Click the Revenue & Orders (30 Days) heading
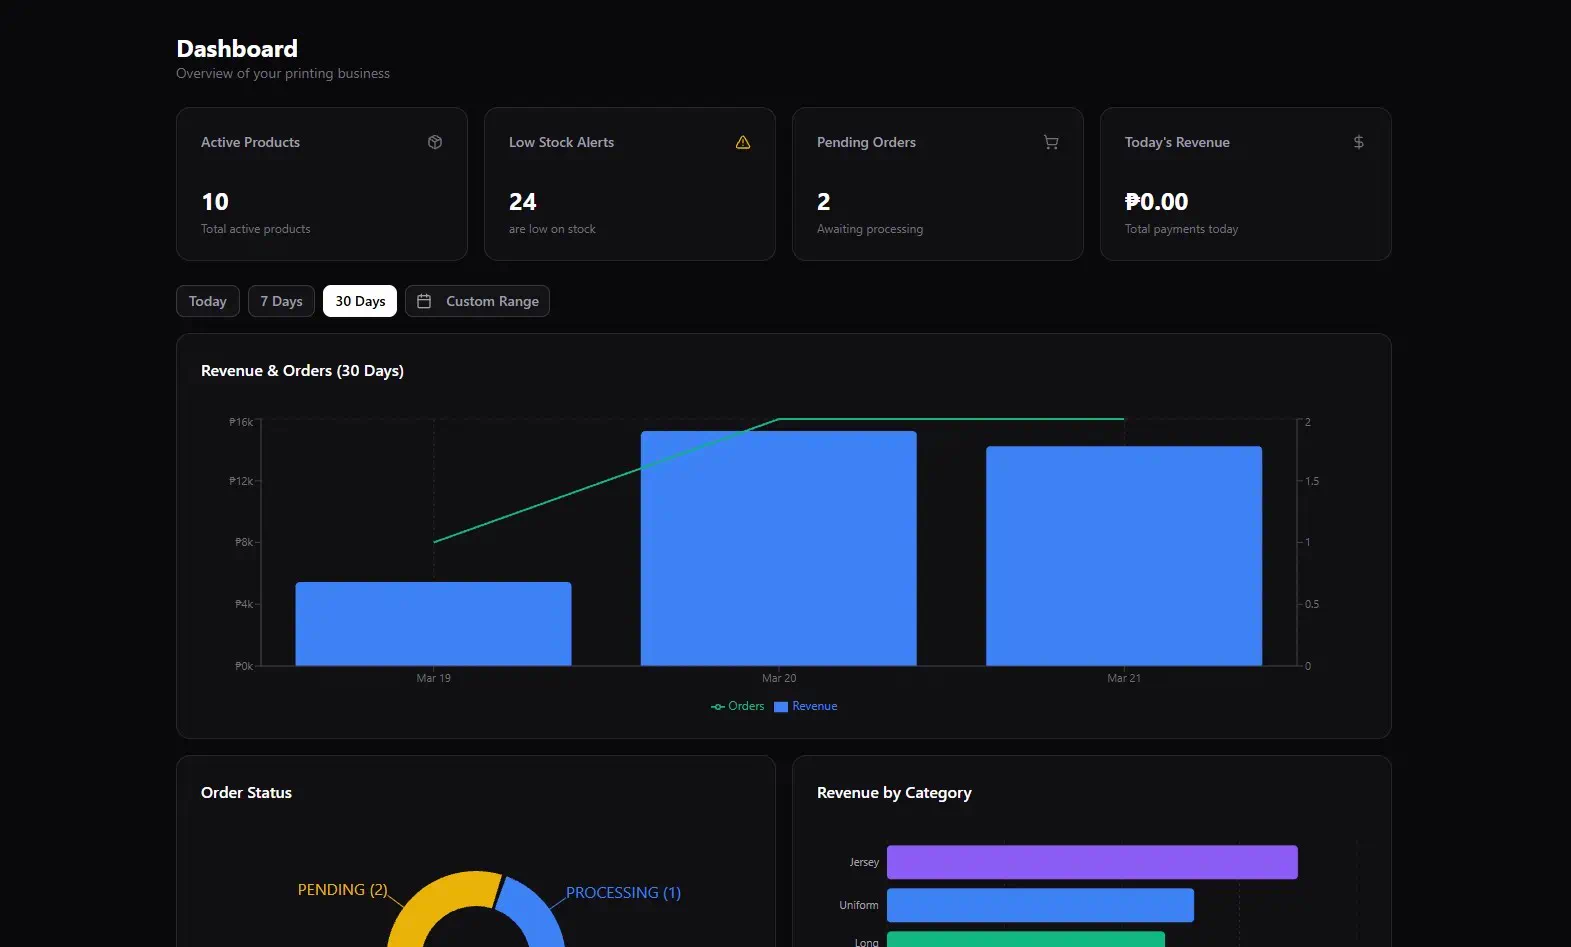Image resolution: width=1571 pixels, height=947 pixels. point(302,371)
